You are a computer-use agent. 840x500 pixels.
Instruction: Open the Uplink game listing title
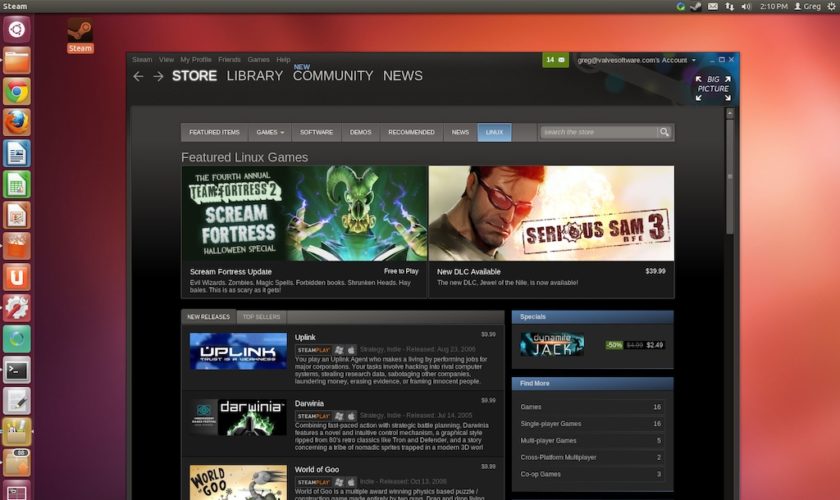[x=305, y=337]
